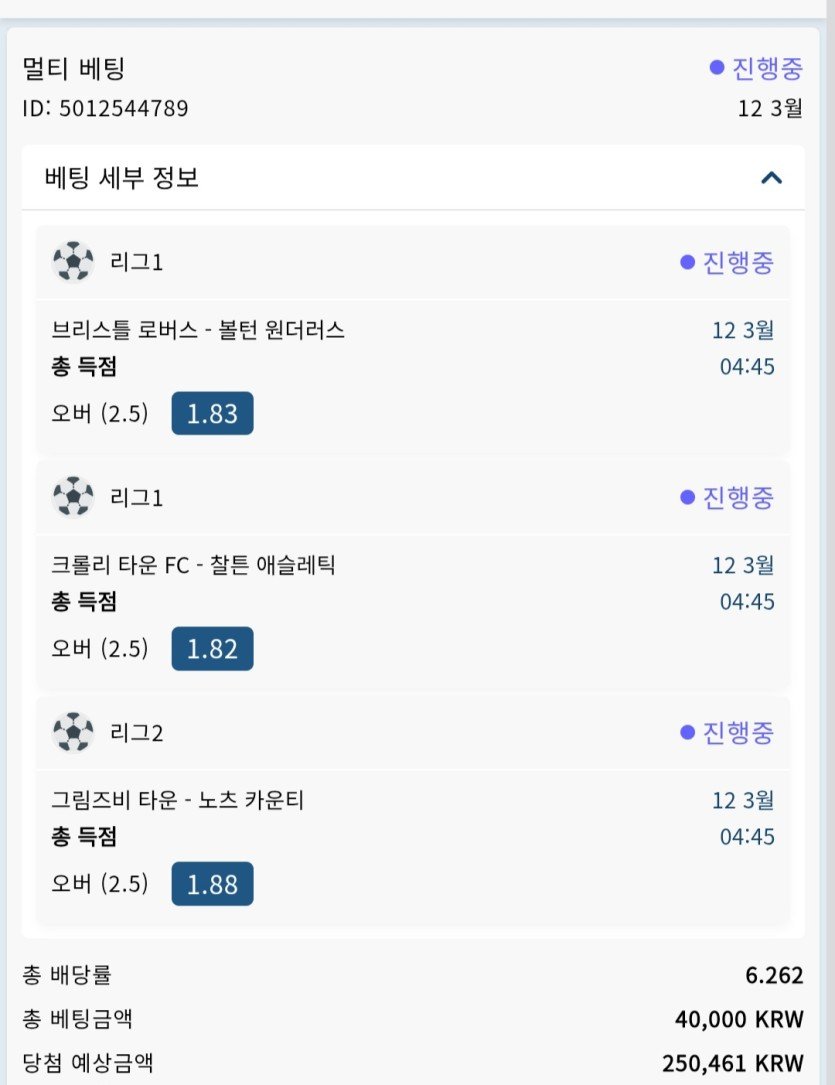Click 진행중 status in the 브리스틀 로버스 card
Viewport: 835px width, 1085px height.
coord(727,262)
